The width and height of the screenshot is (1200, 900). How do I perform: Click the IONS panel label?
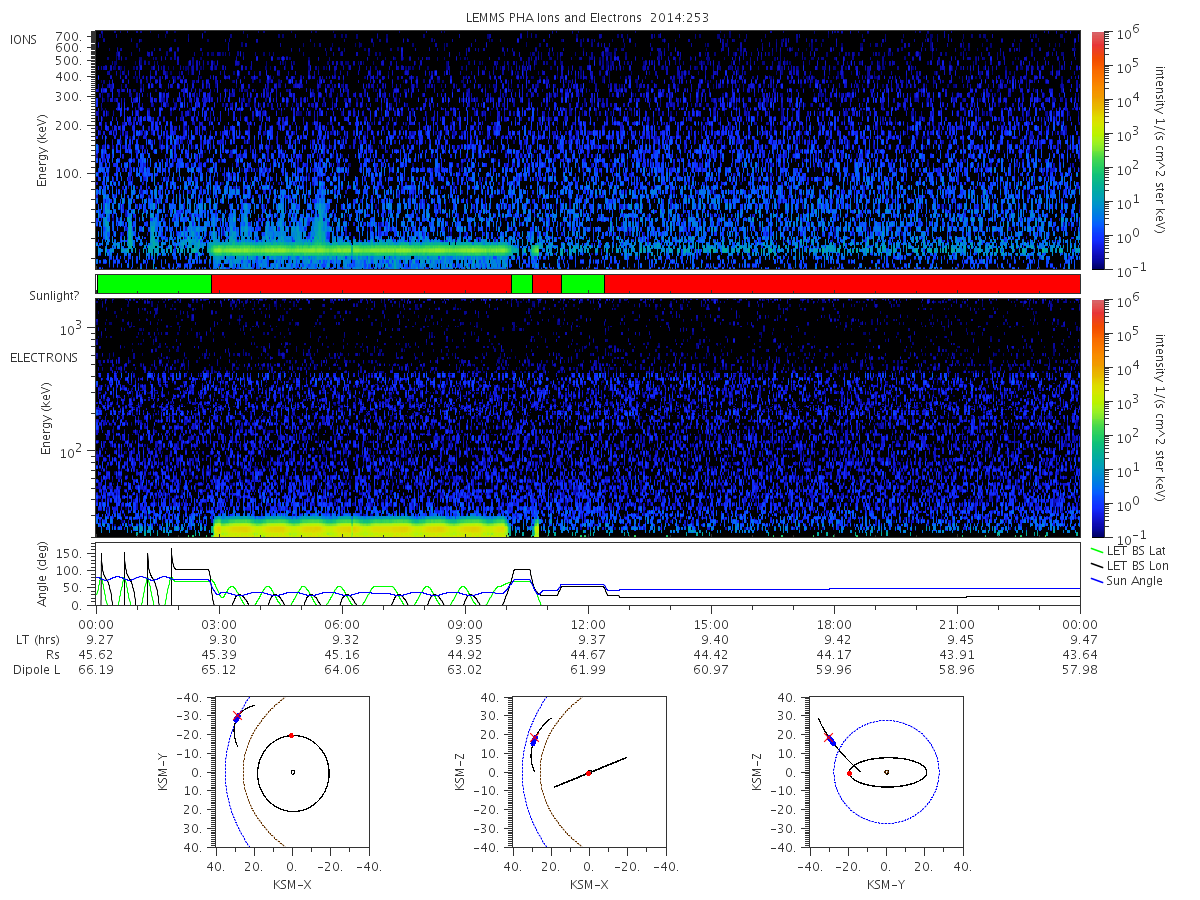point(24,39)
